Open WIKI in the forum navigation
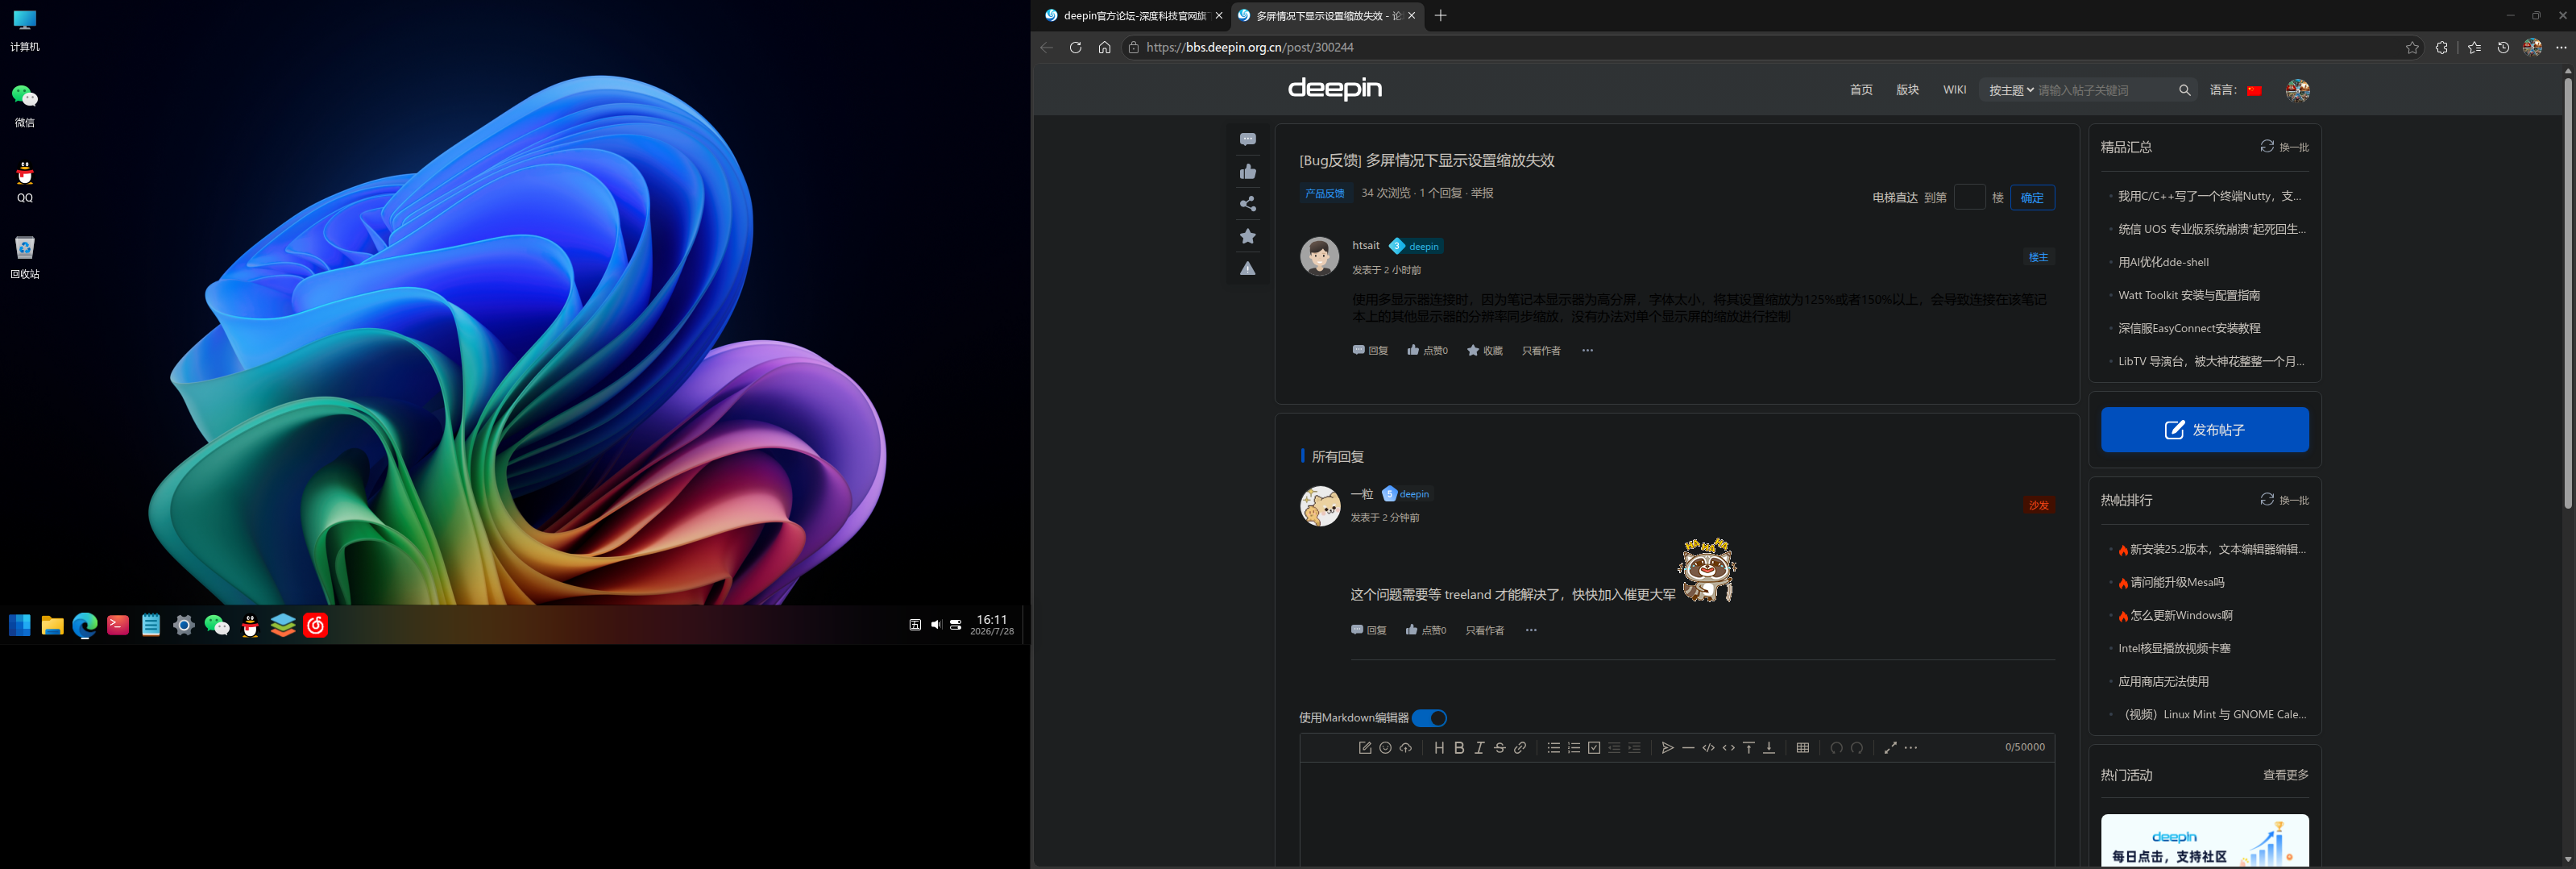 pos(1954,90)
